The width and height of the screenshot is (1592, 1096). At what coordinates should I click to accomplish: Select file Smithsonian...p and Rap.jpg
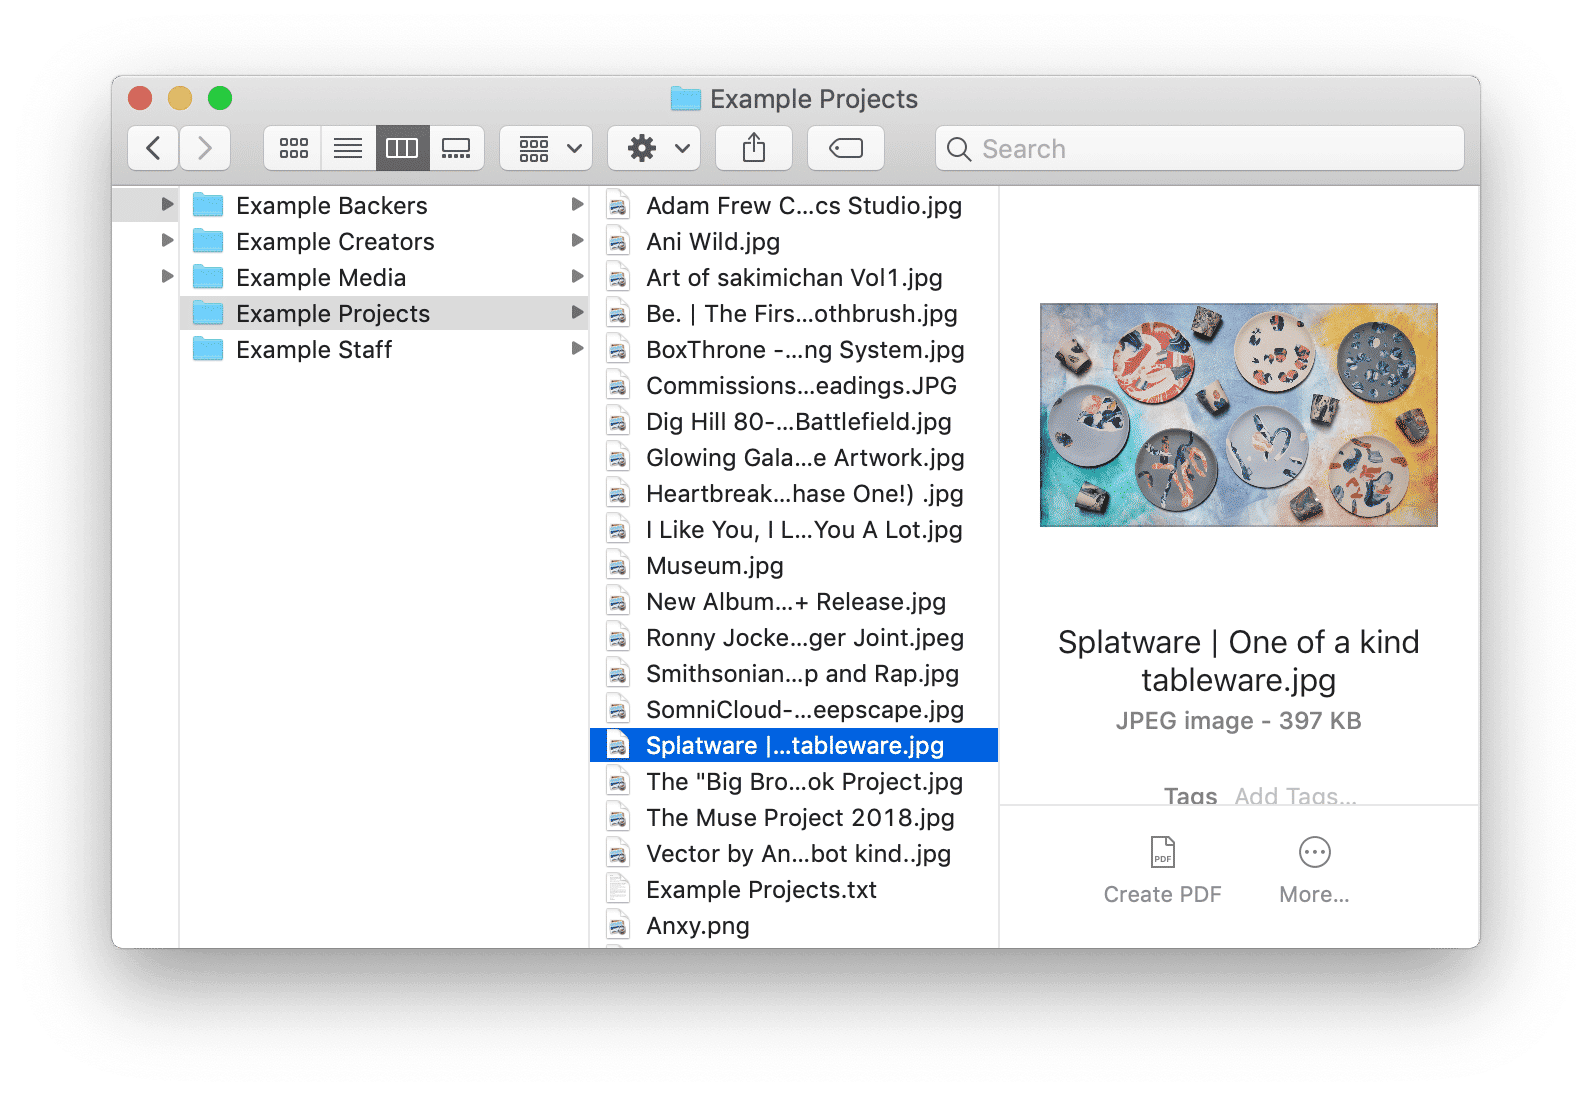[x=794, y=673]
